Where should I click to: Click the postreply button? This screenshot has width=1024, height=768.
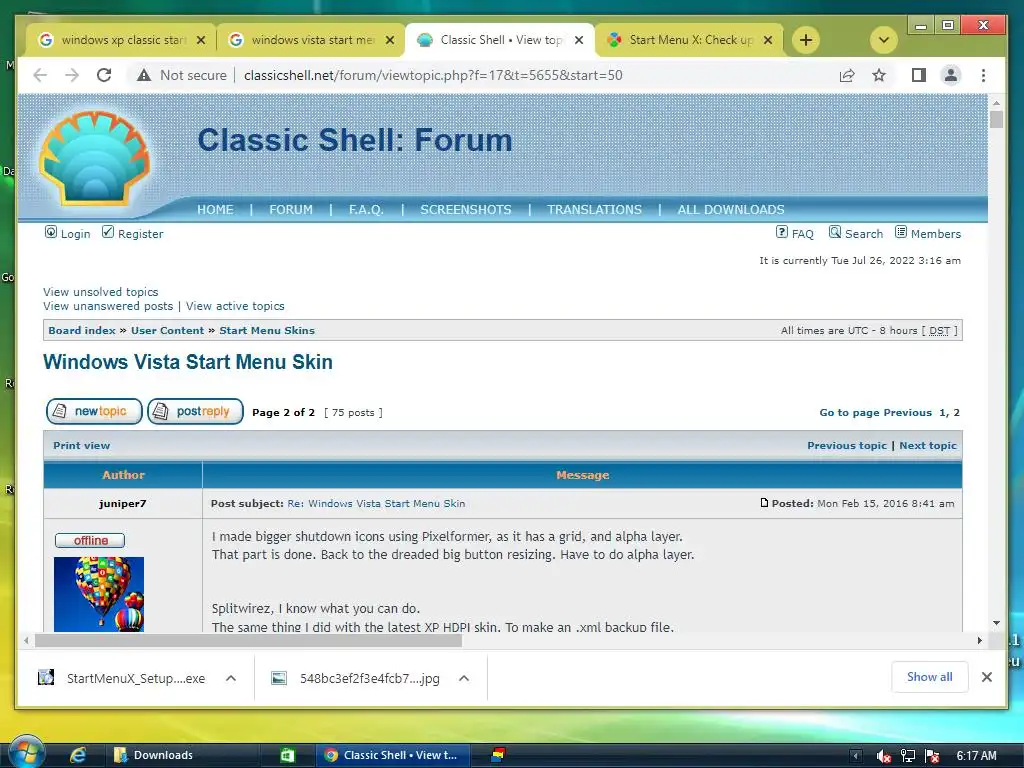point(195,411)
